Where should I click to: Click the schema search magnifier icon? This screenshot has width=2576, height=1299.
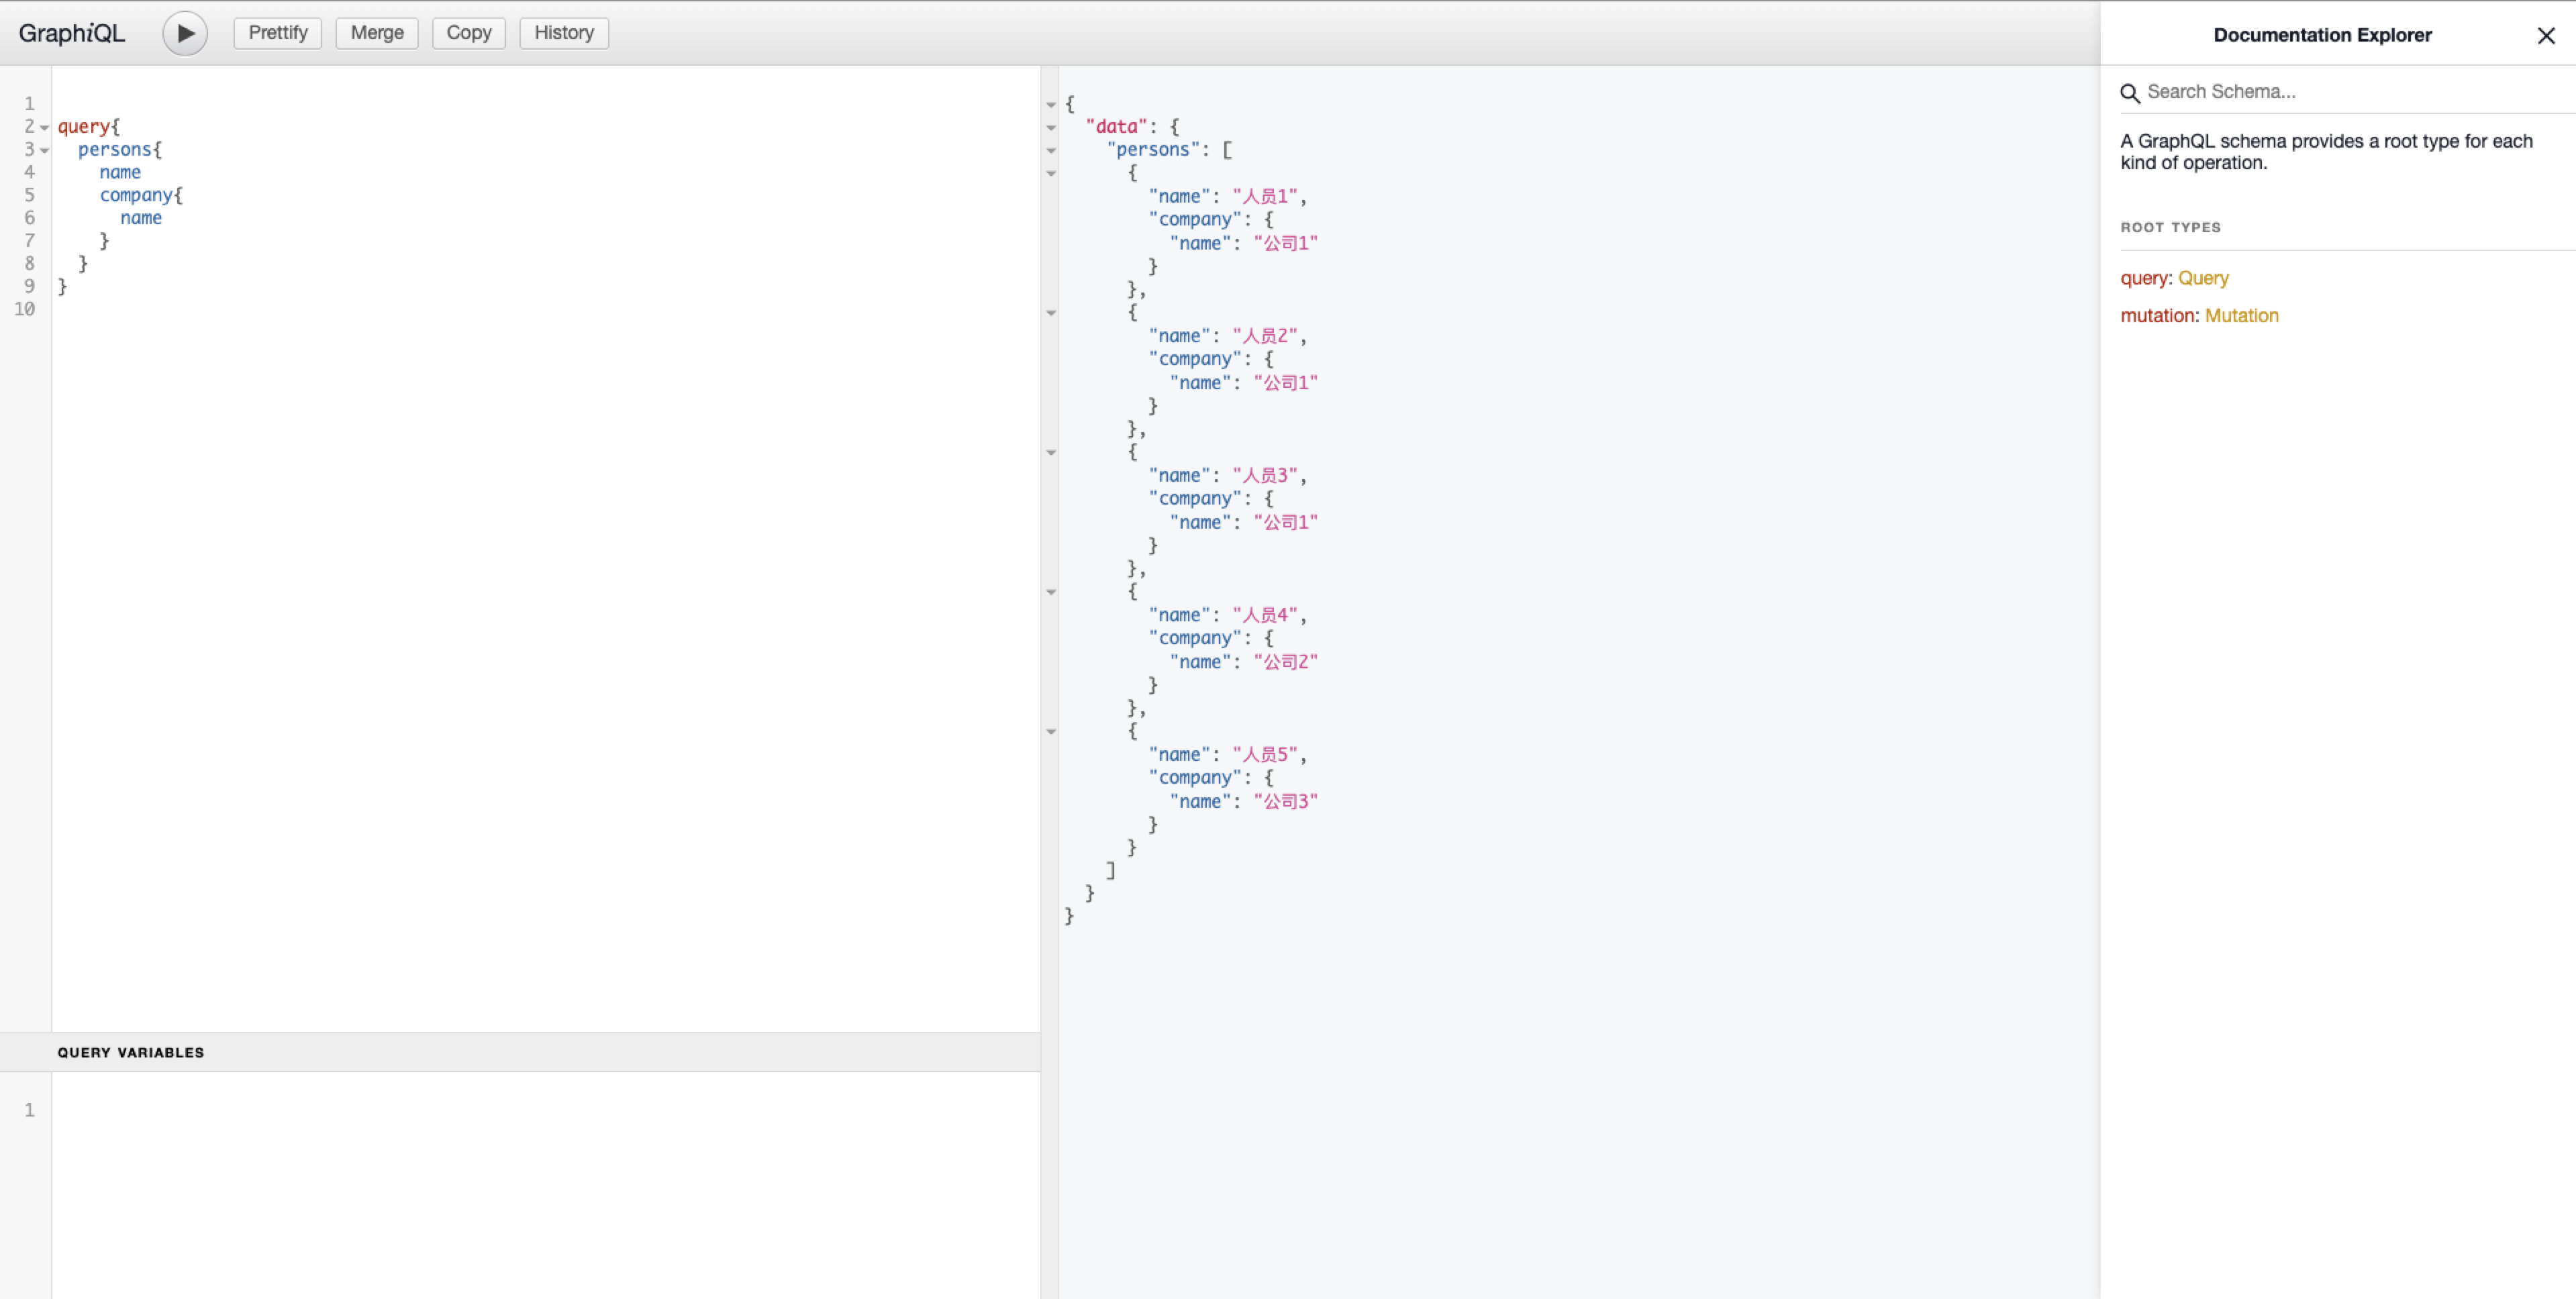tap(2130, 93)
